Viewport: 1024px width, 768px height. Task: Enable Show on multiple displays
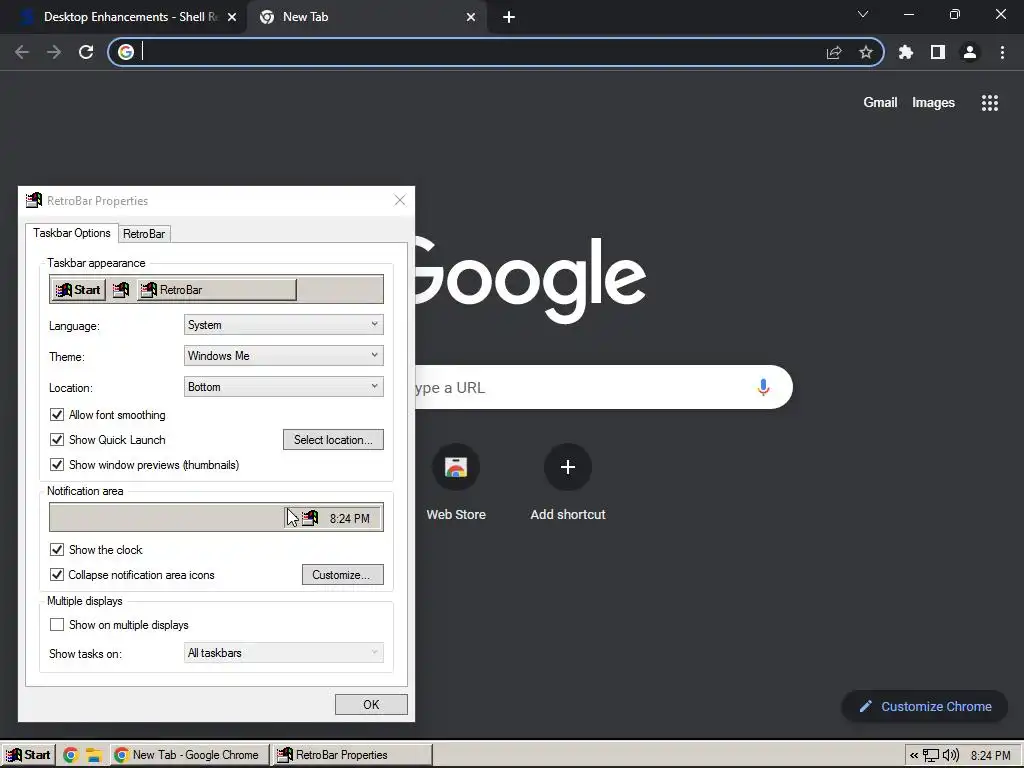57,624
